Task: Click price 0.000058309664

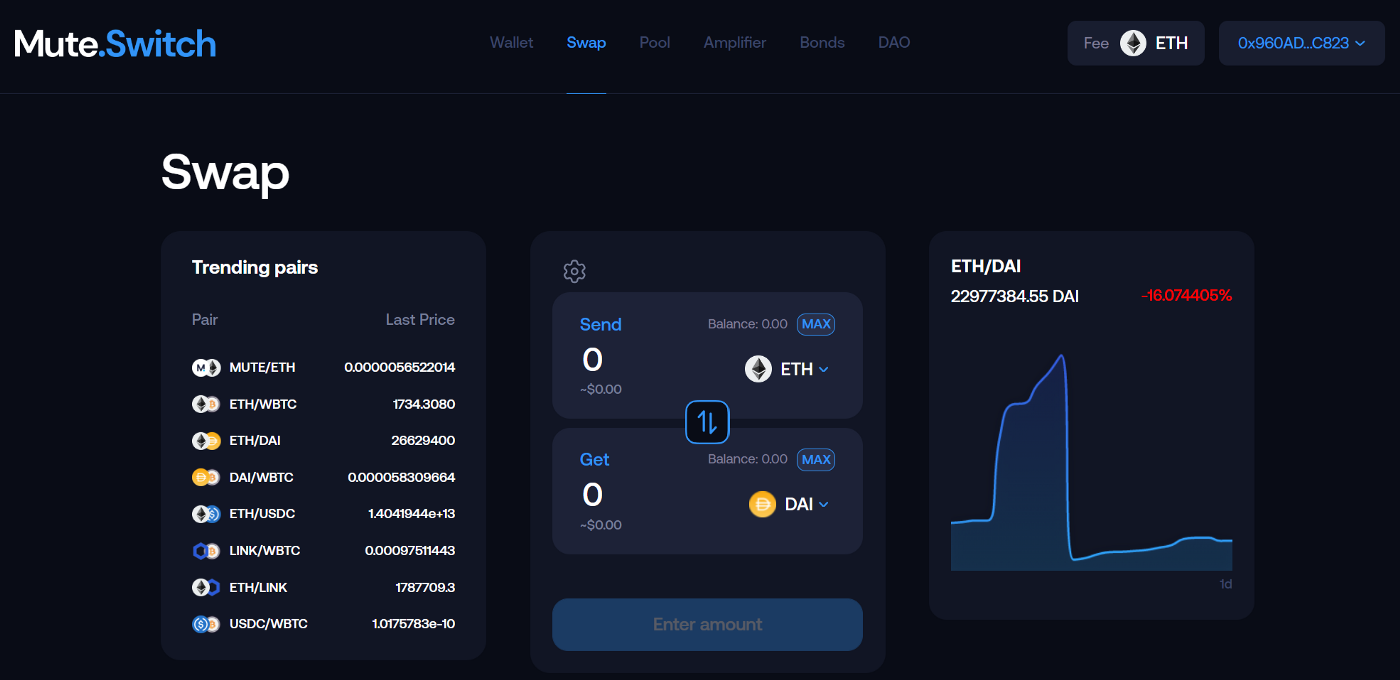Action: click(401, 477)
